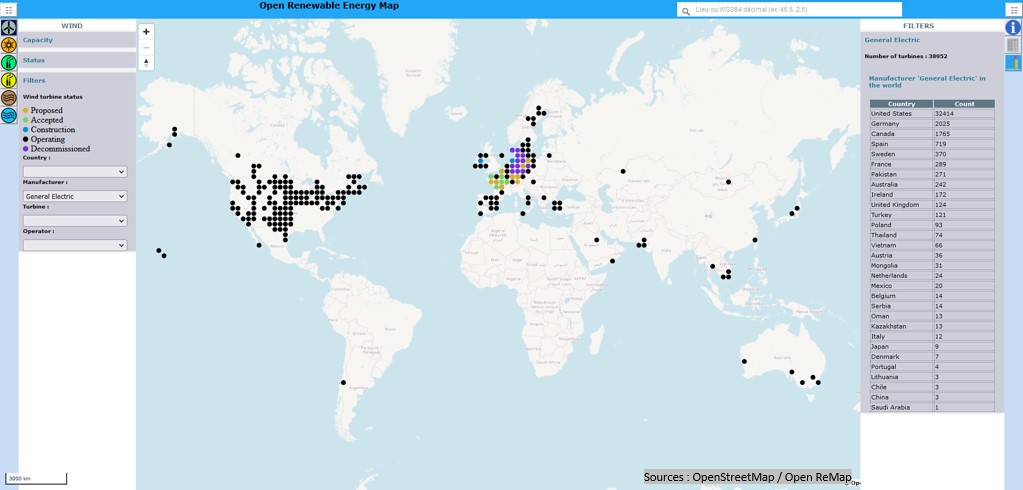Select the wind turbine energy icon
The width and height of the screenshot is (1023, 490).
(8, 27)
